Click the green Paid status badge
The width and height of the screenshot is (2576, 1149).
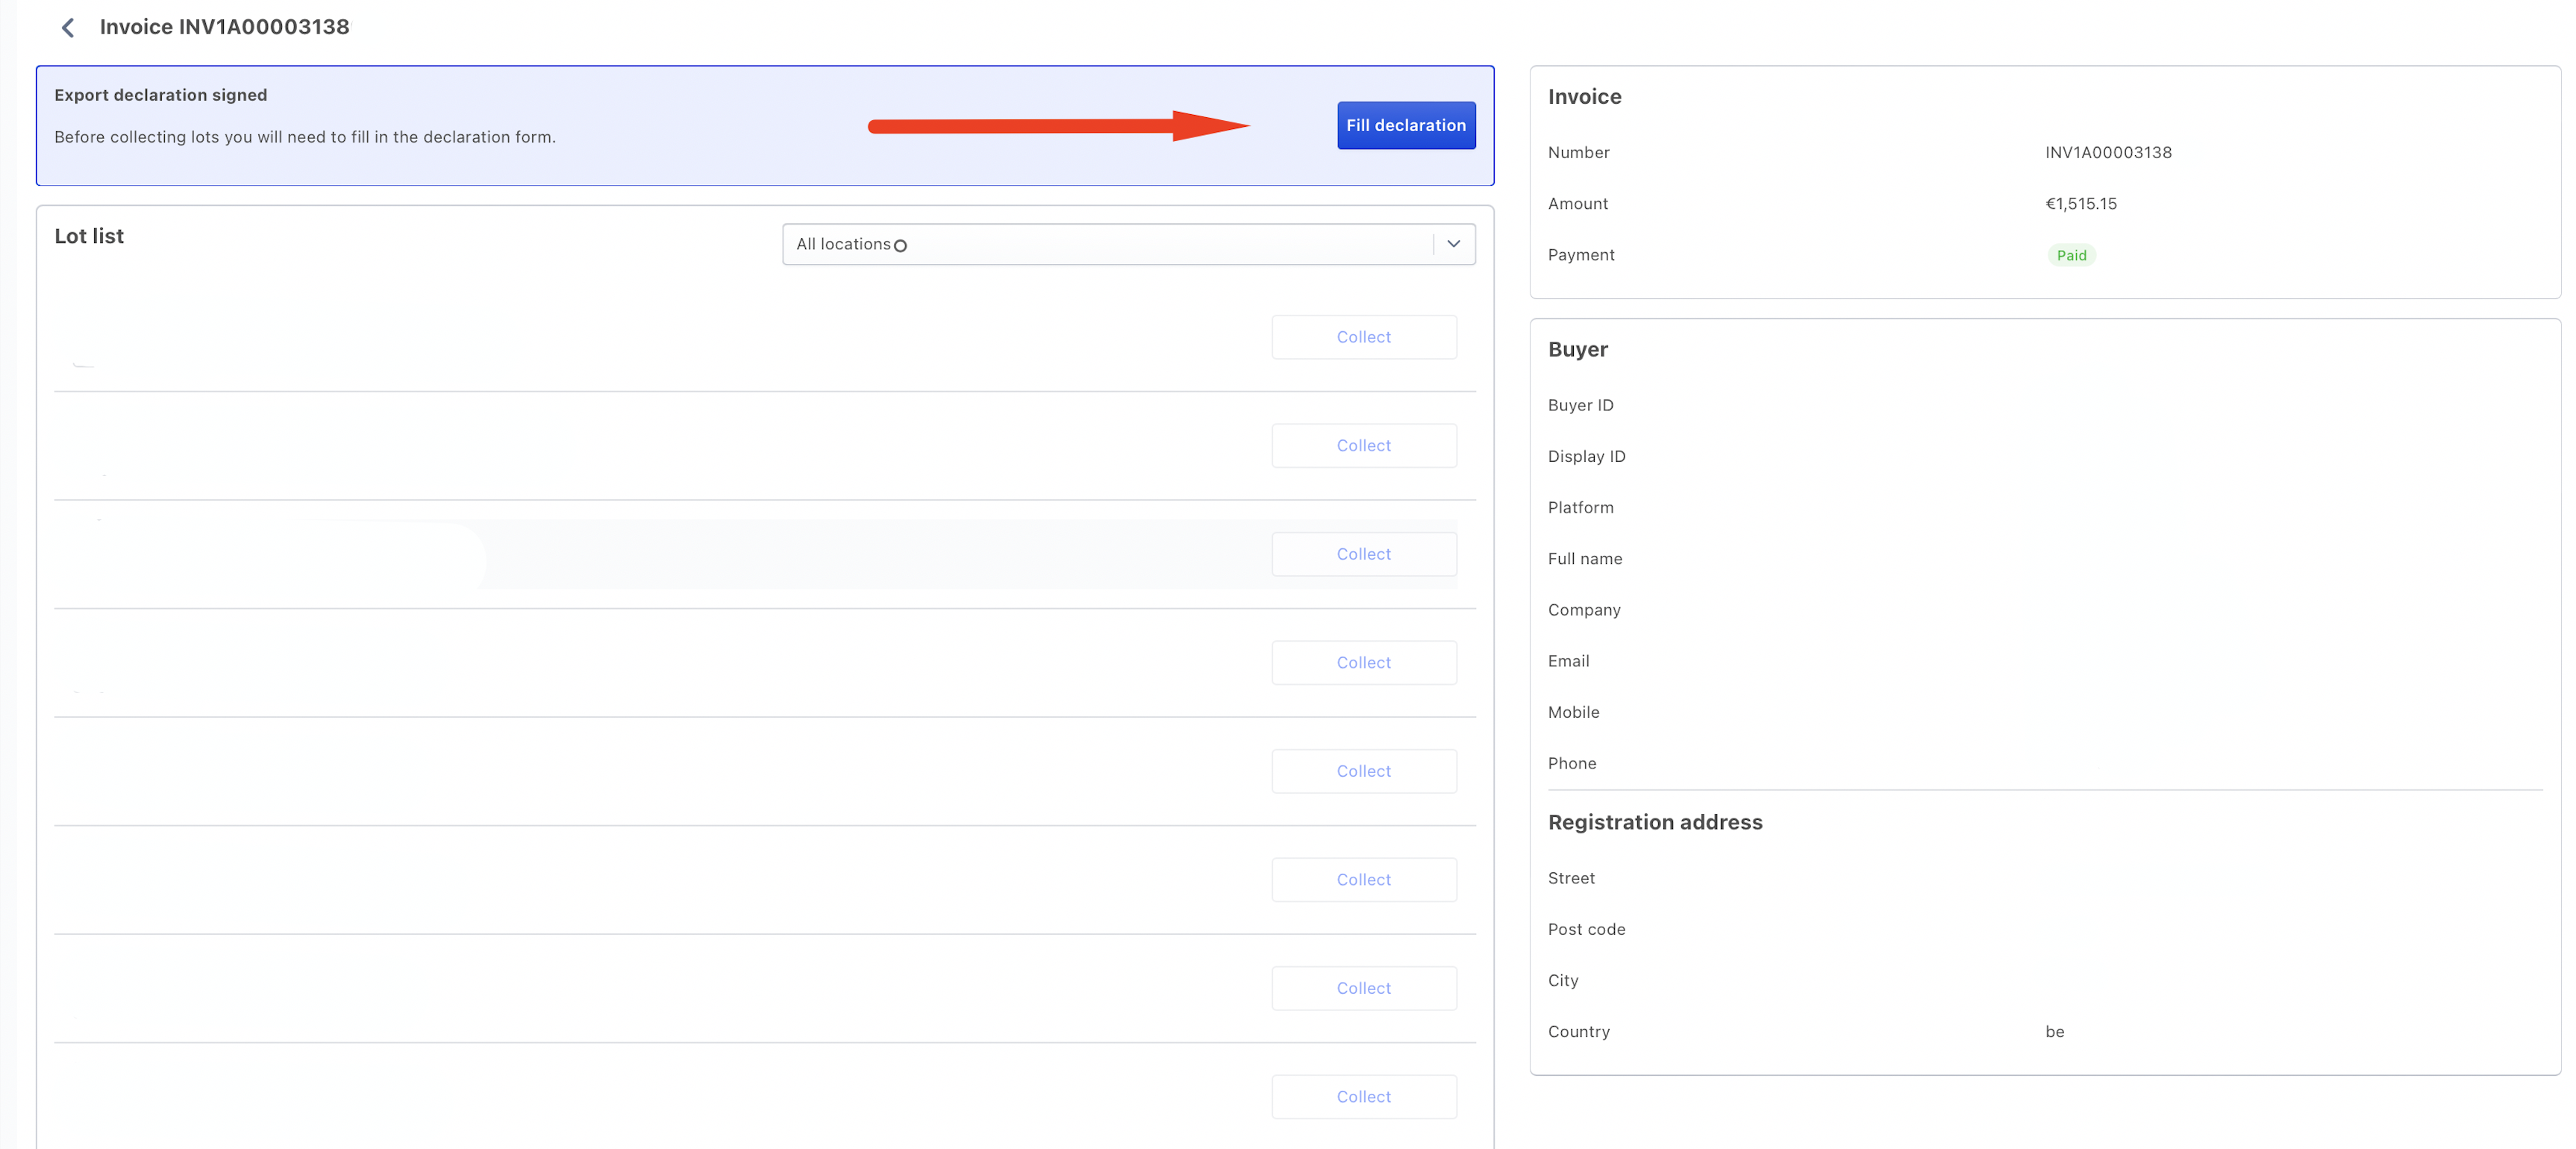2070,255
